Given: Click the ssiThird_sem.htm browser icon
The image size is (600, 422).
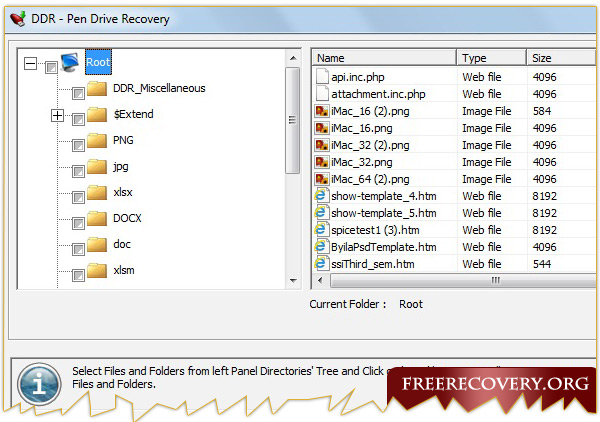Looking at the screenshot, I should click(x=321, y=264).
